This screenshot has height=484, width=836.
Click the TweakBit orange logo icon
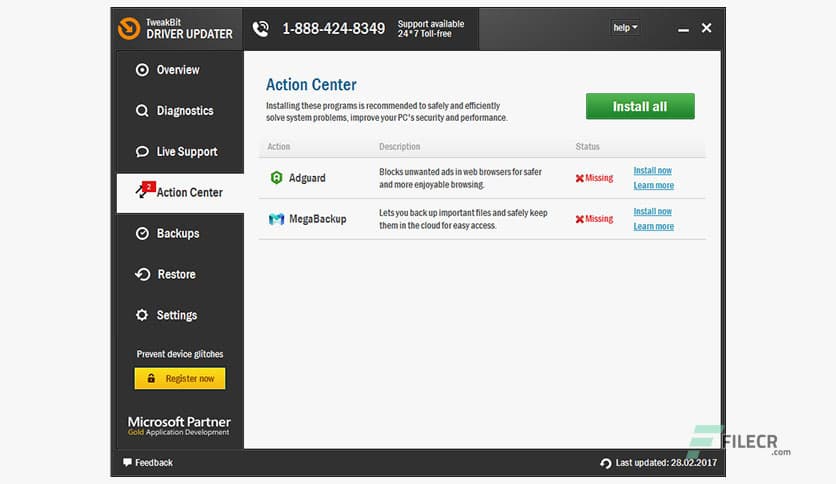(x=129, y=28)
